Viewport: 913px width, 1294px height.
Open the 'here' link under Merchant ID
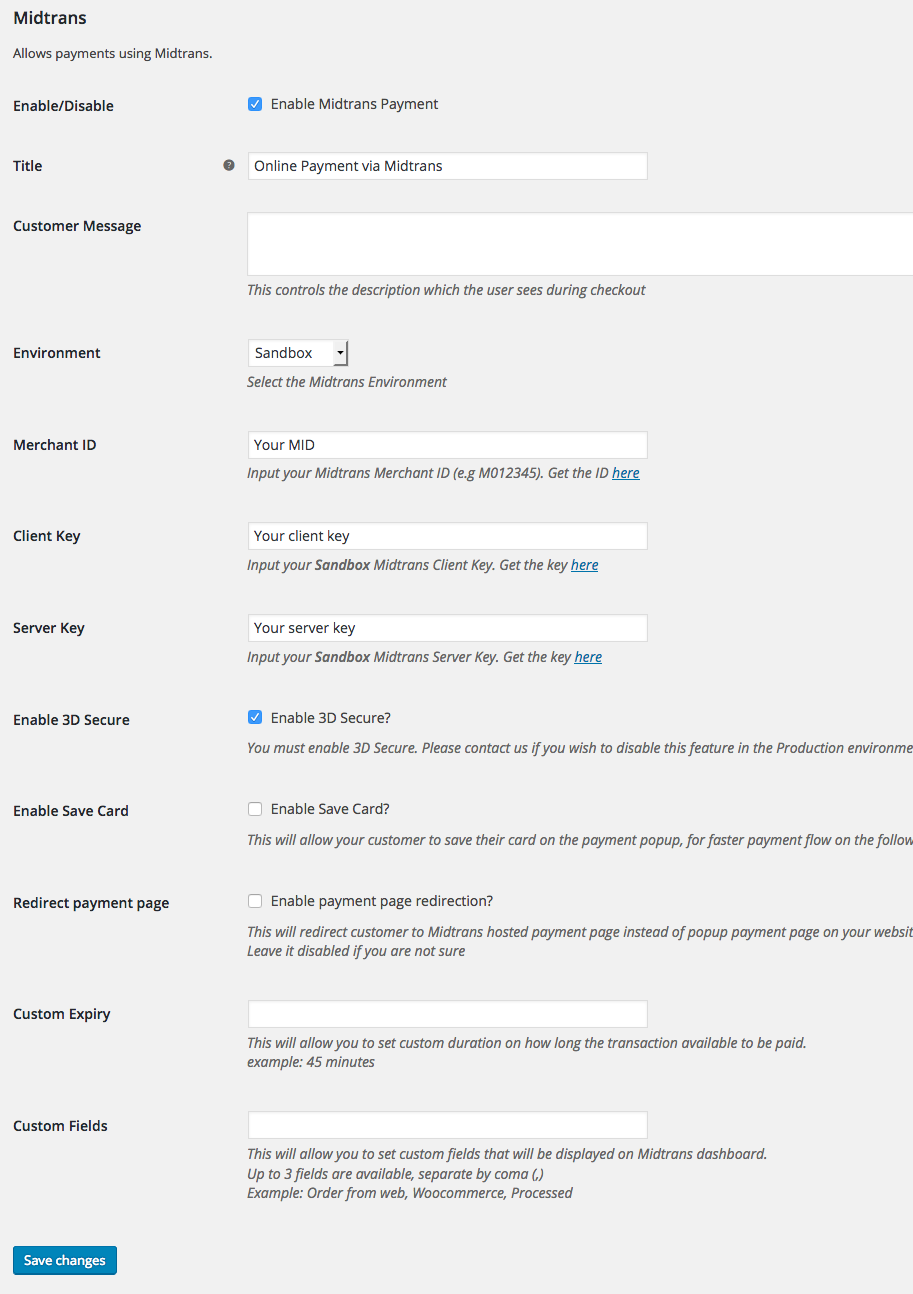[626, 473]
